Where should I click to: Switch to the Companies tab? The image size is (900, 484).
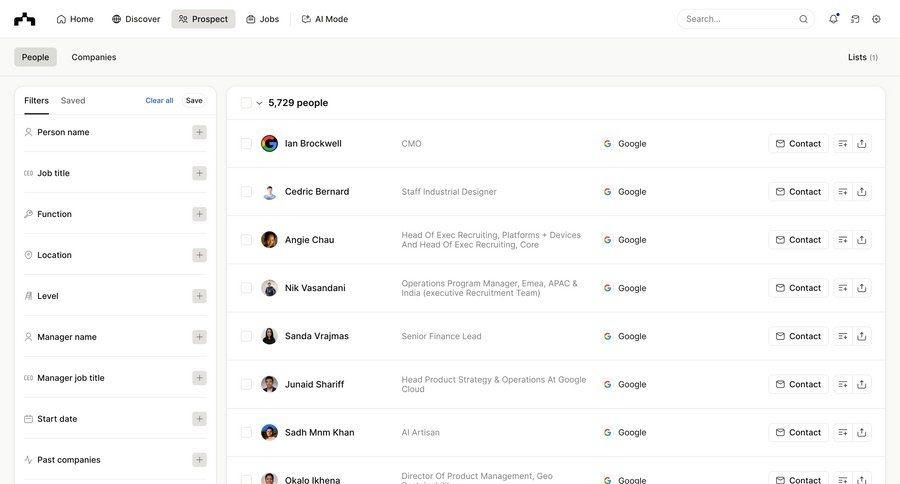94,57
